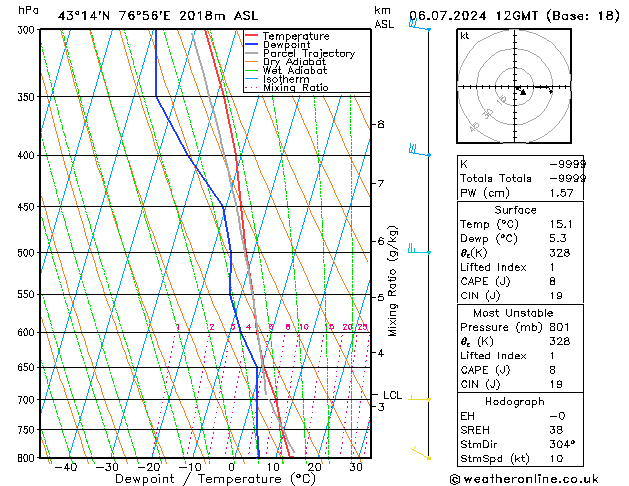This screenshot has width=629, height=486.
Task: Click the SREH value 38
Action: point(556,430)
